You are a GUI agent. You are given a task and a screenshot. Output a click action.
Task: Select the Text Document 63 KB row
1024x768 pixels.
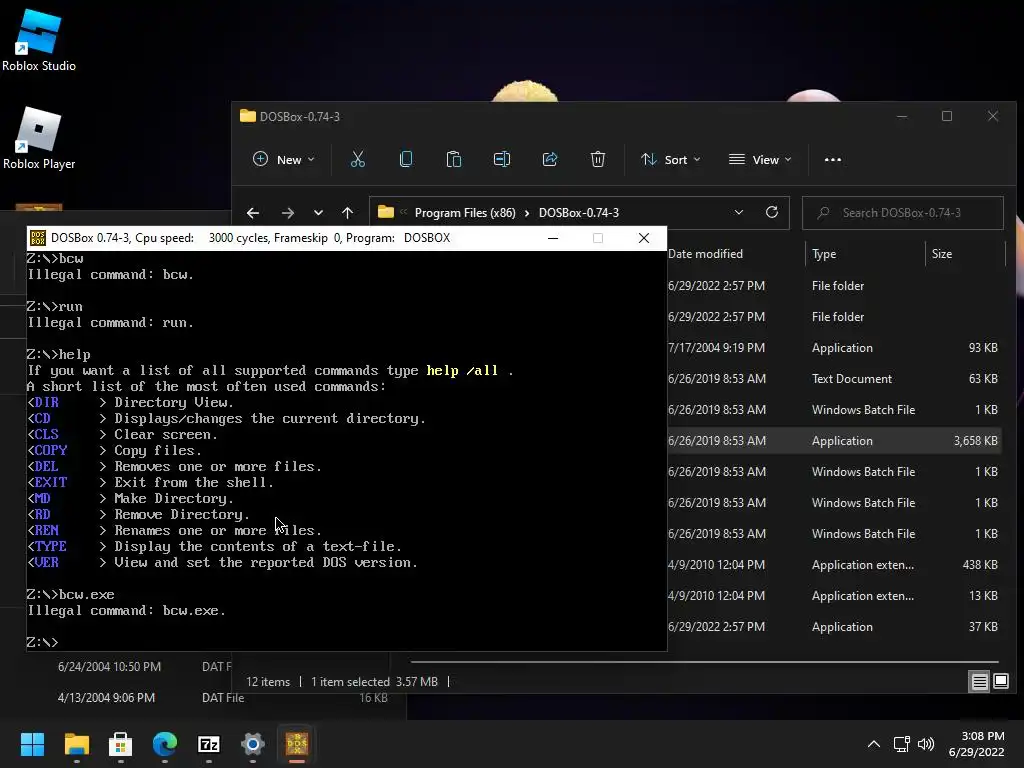(836, 379)
